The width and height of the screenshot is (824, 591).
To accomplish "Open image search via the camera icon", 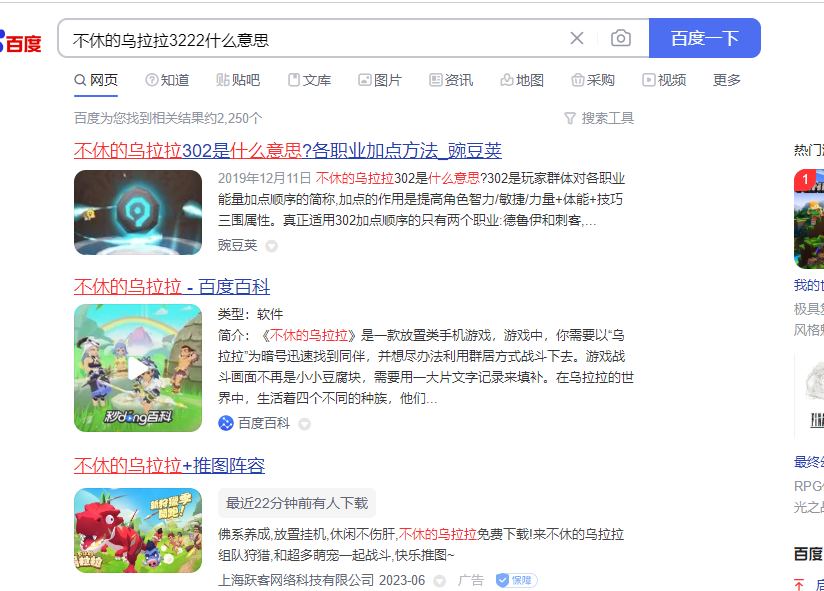I will (621, 38).
